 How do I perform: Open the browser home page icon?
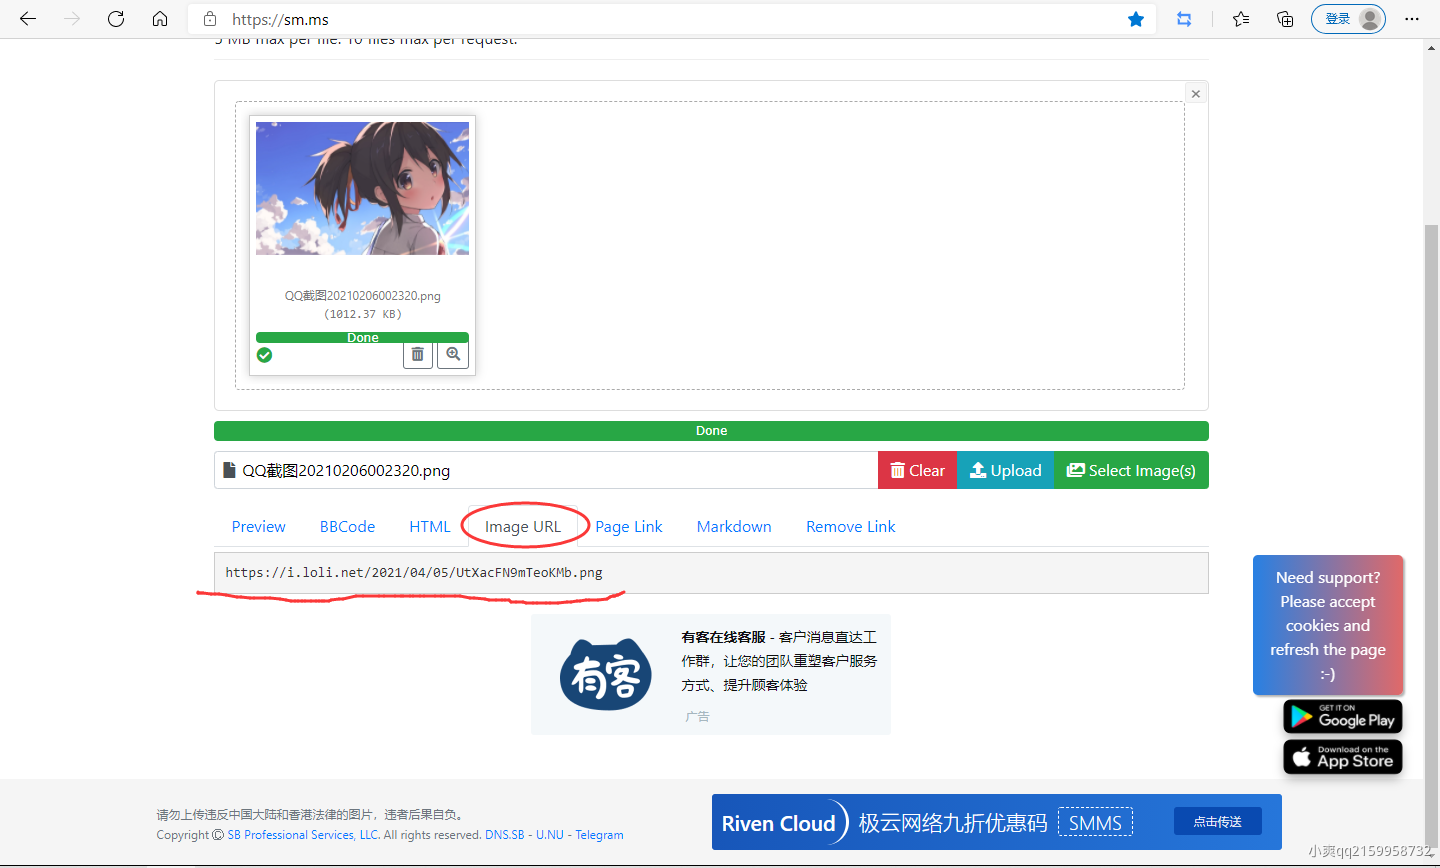point(160,19)
